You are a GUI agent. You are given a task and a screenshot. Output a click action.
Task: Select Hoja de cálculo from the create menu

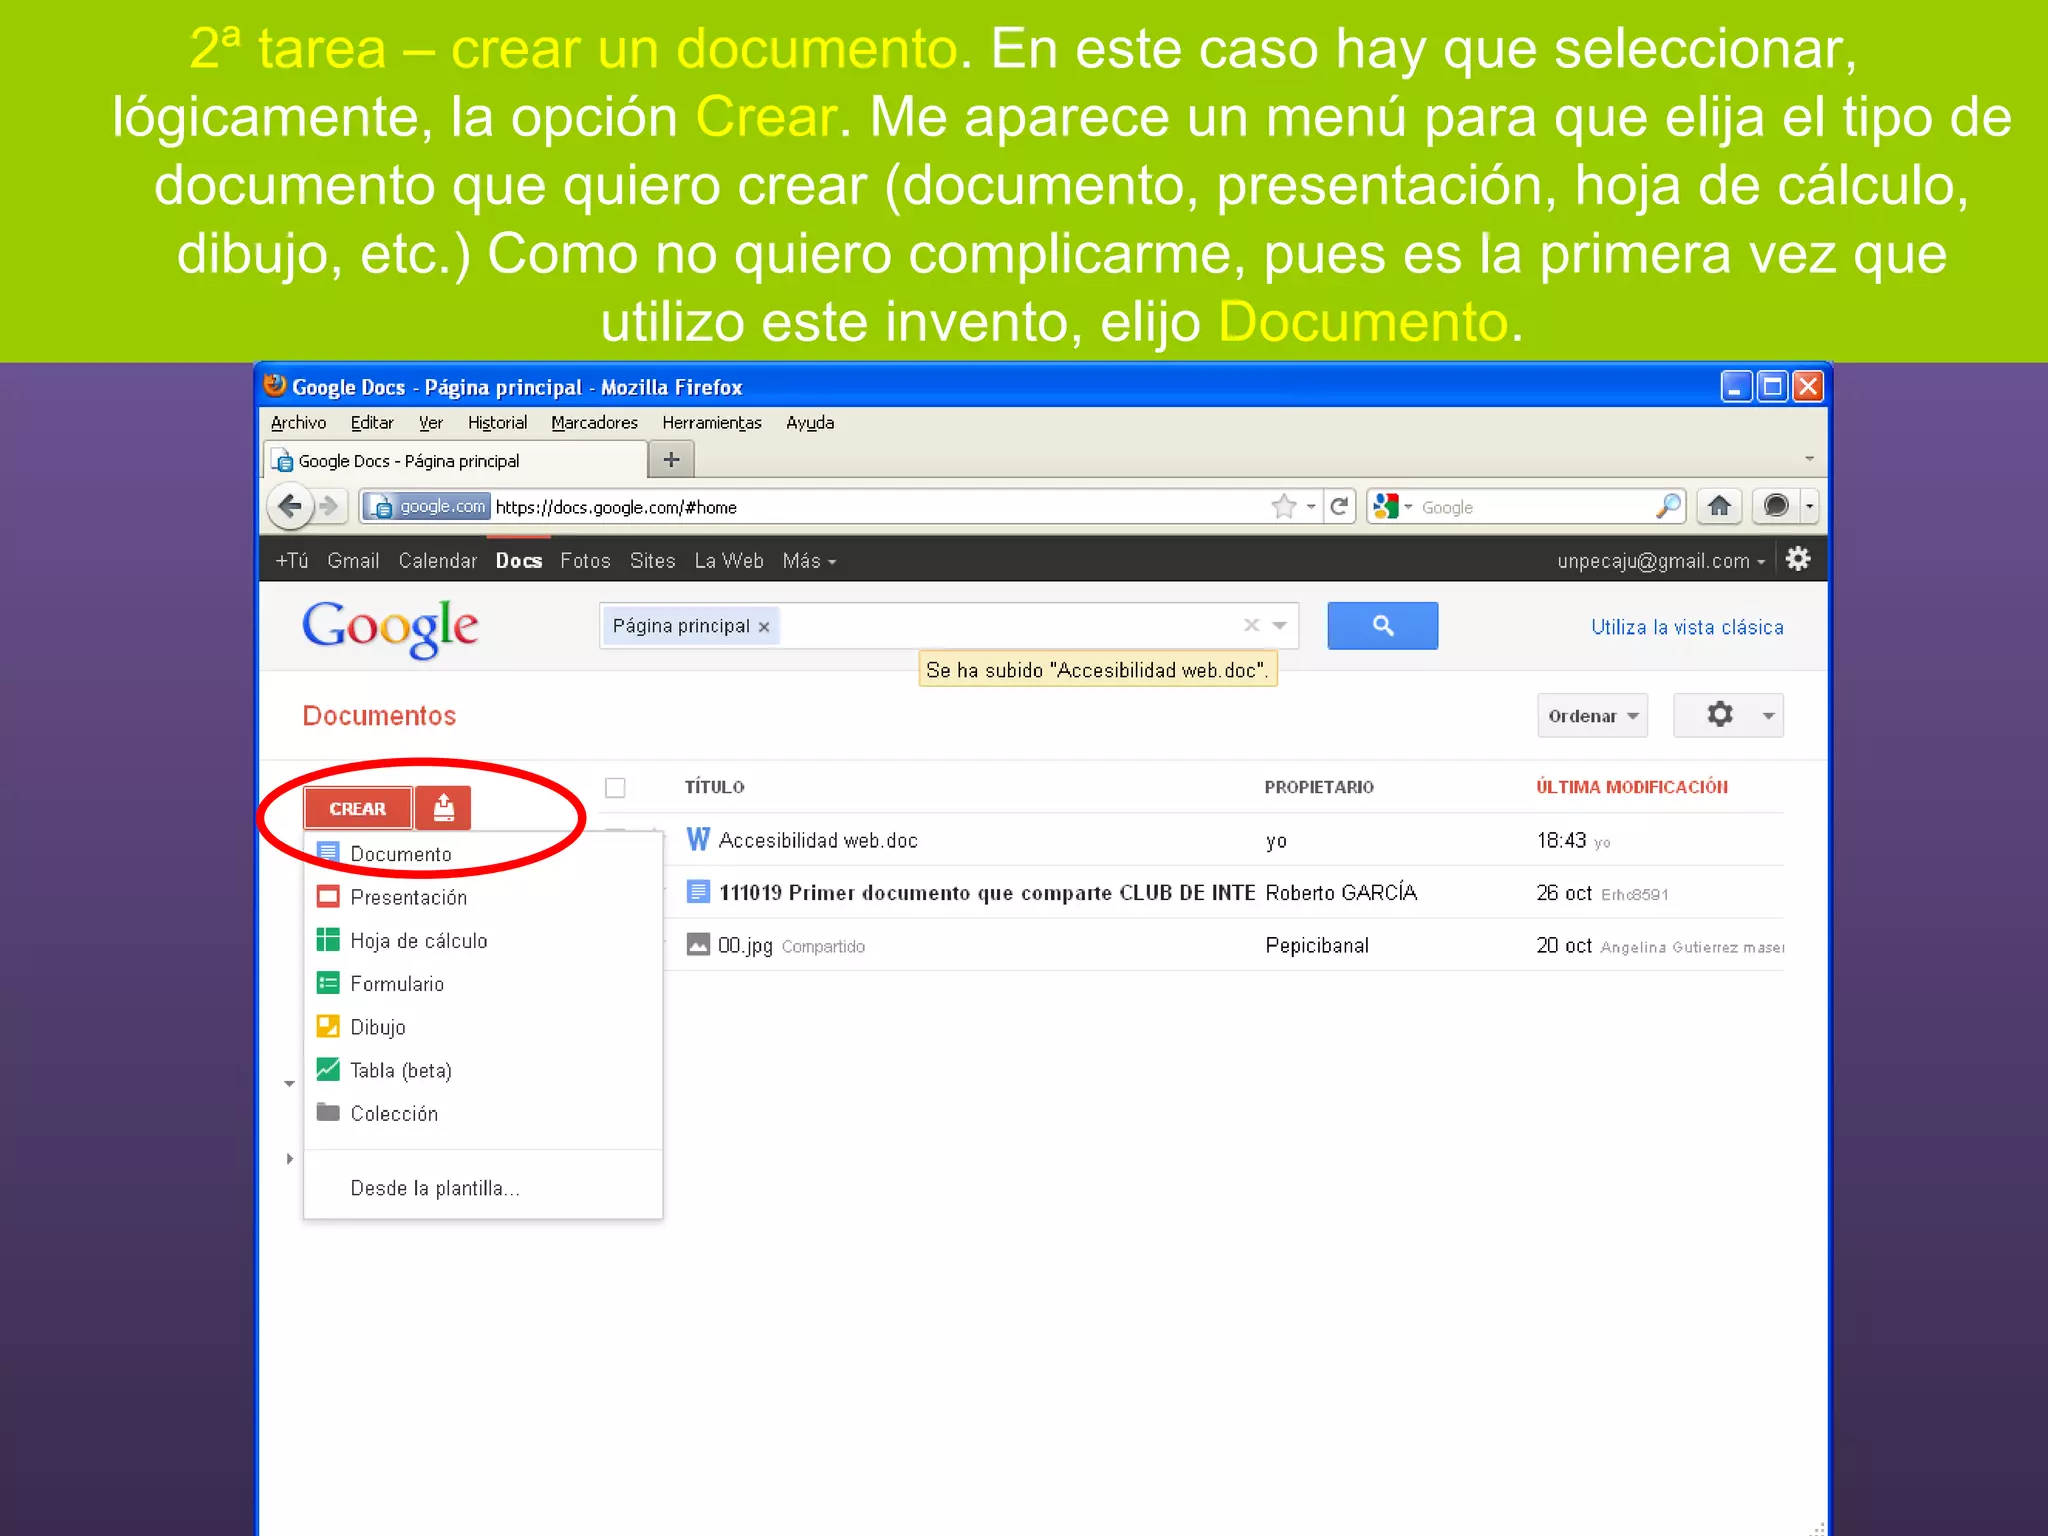483,940
